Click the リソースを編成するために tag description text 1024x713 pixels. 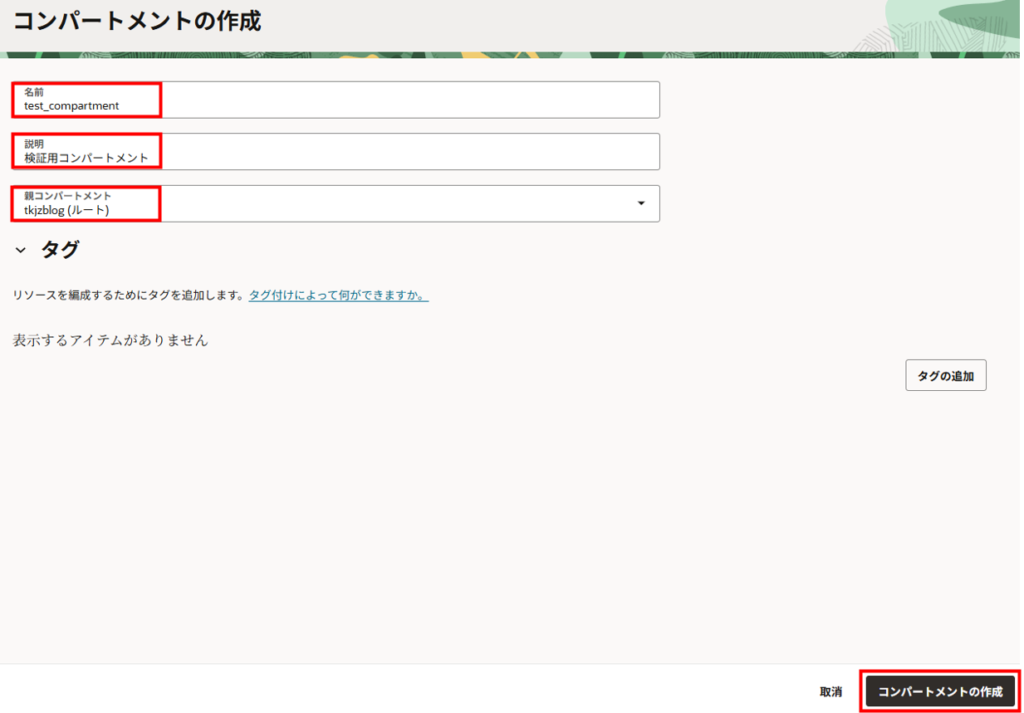coord(128,296)
